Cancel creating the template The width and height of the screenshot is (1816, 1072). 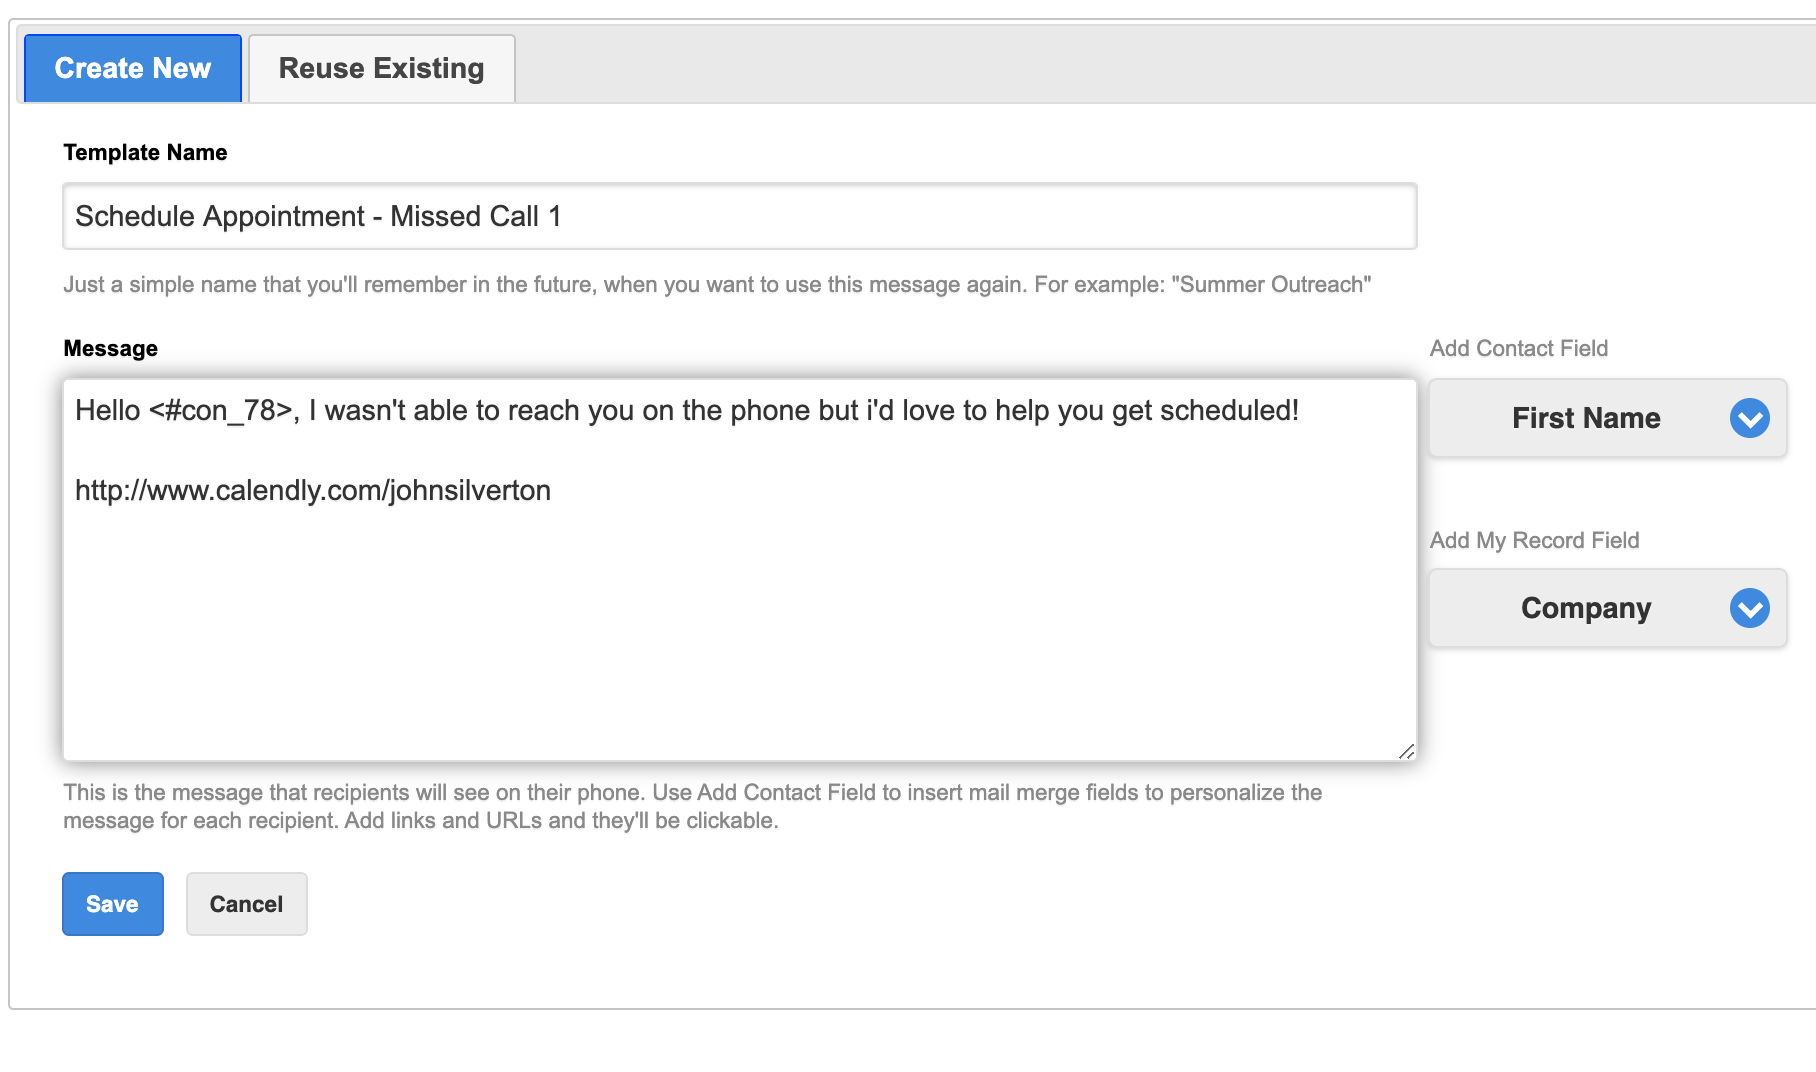246,904
